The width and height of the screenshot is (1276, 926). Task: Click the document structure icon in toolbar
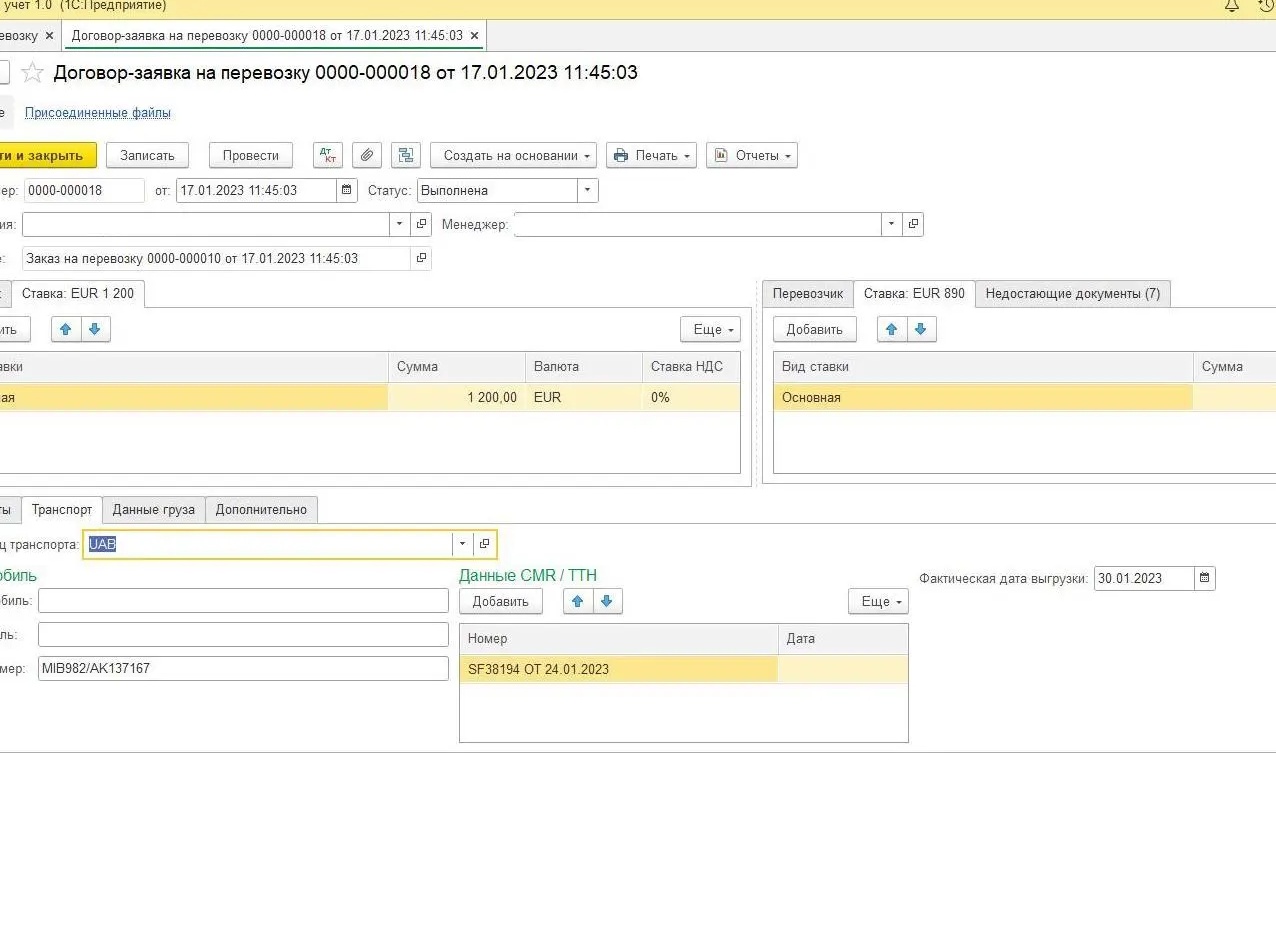click(x=405, y=155)
